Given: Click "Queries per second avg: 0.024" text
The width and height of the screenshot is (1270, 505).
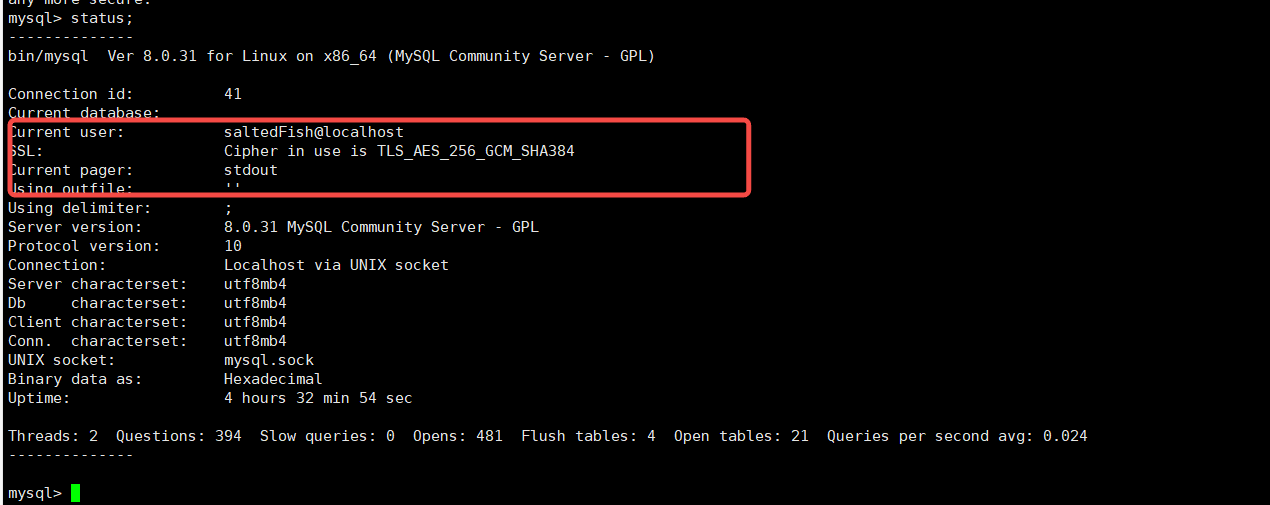Looking at the screenshot, I should [957, 436].
